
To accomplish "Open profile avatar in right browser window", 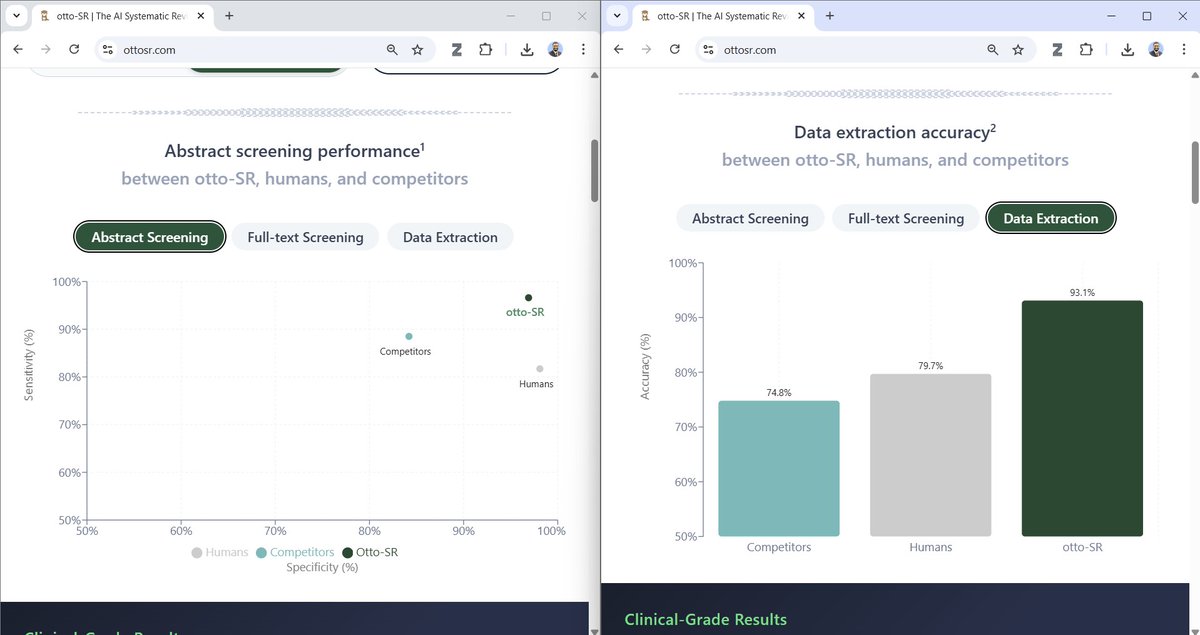I will 1155,50.
